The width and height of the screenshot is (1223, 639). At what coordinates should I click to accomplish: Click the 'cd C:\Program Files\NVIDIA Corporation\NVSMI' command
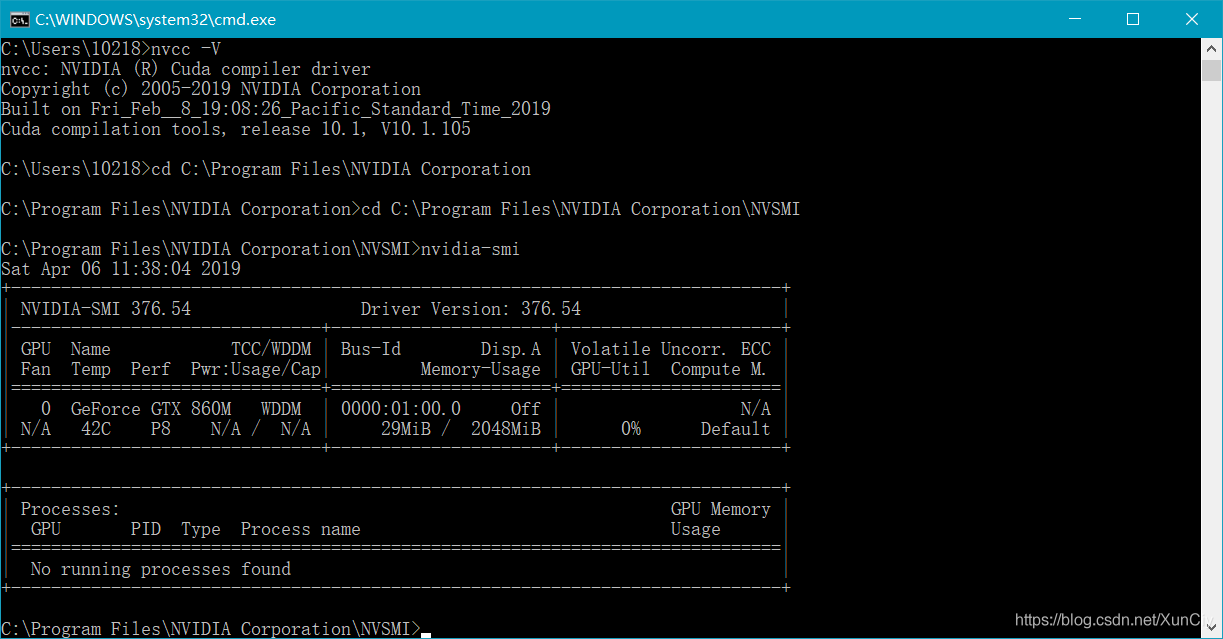[x=581, y=209]
